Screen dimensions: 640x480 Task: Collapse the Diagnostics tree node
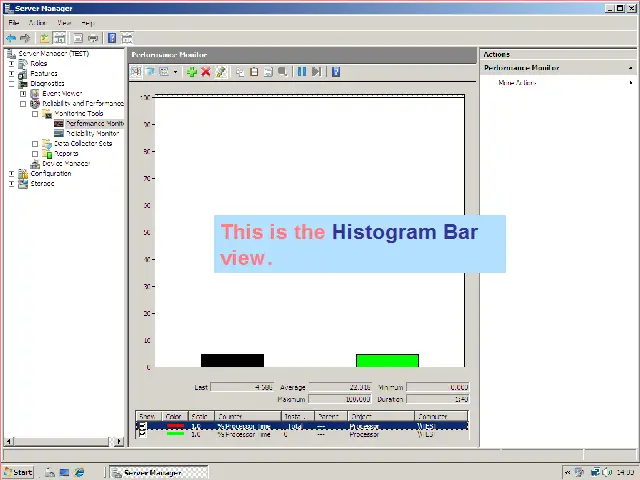[x=11, y=83]
